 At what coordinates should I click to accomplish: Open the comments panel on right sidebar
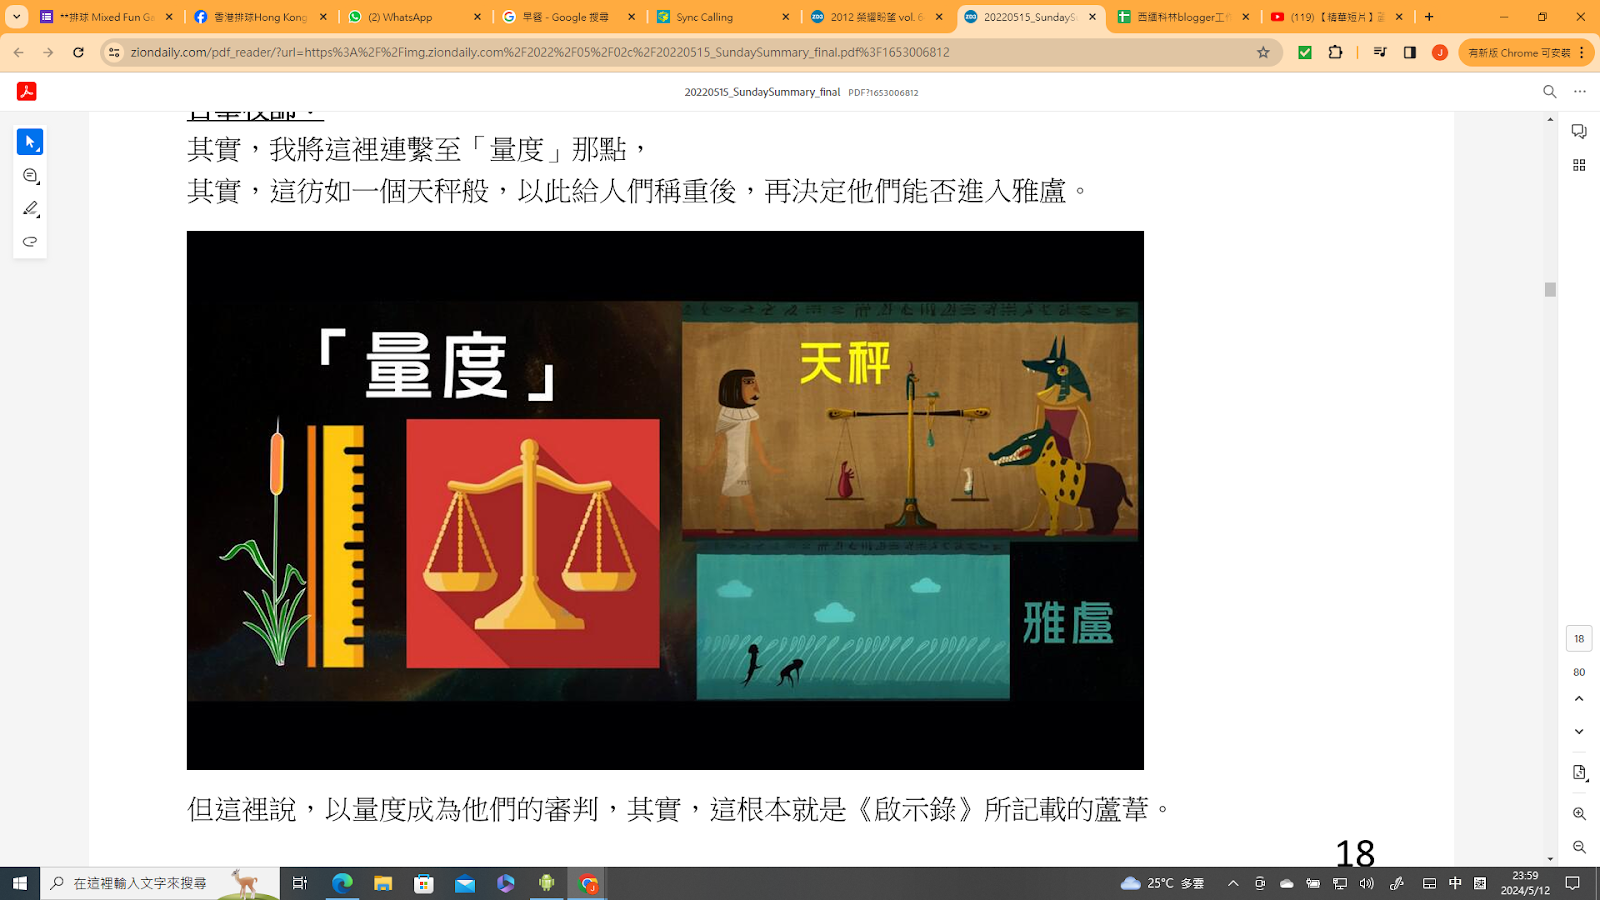coord(1579,131)
